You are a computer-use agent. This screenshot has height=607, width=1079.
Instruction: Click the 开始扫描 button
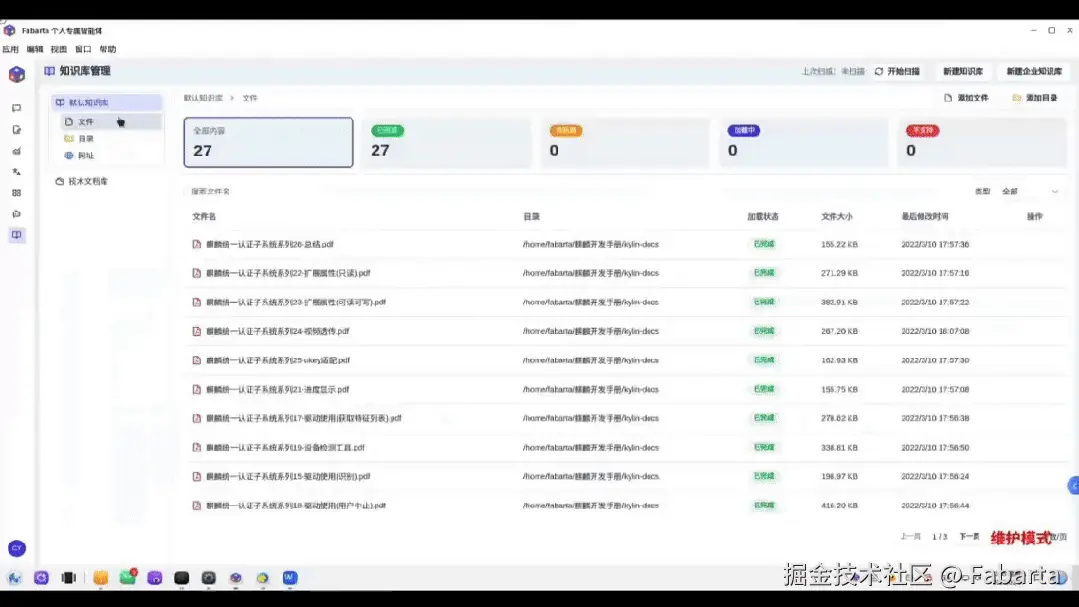pos(897,71)
